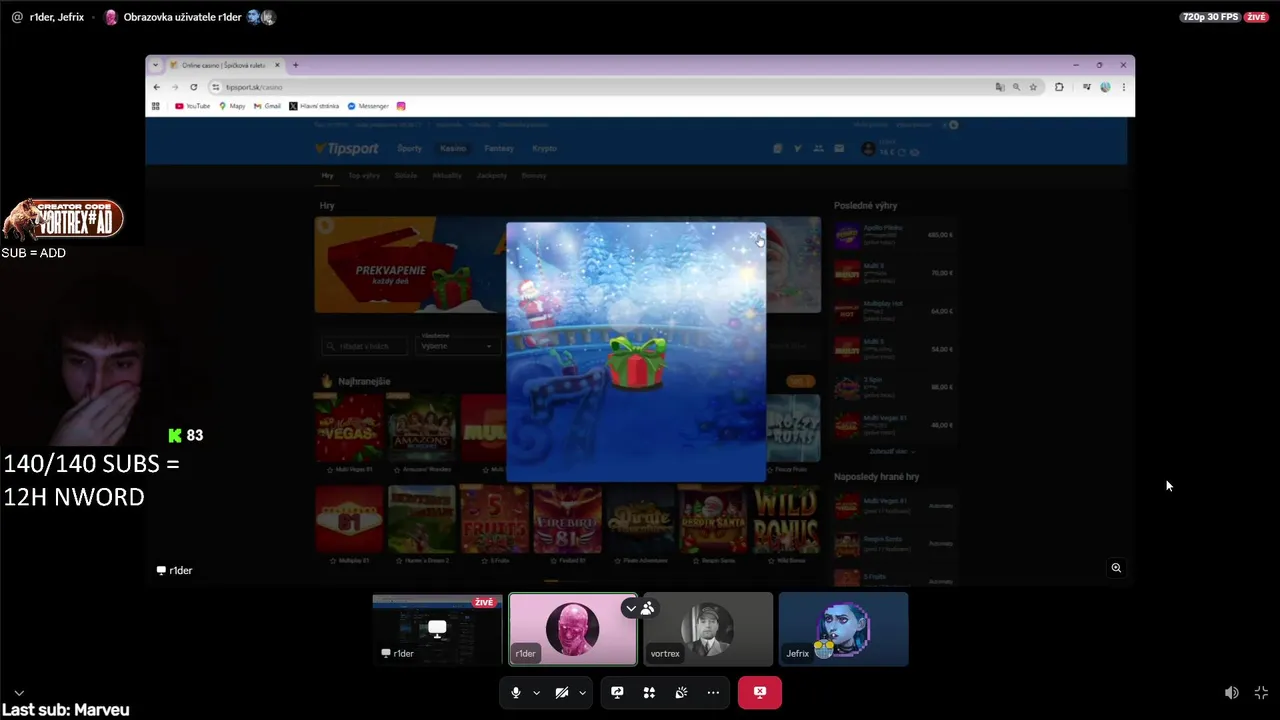Open the Gmail bookmark
Viewport: 1280px width, 720px height.
click(268, 106)
